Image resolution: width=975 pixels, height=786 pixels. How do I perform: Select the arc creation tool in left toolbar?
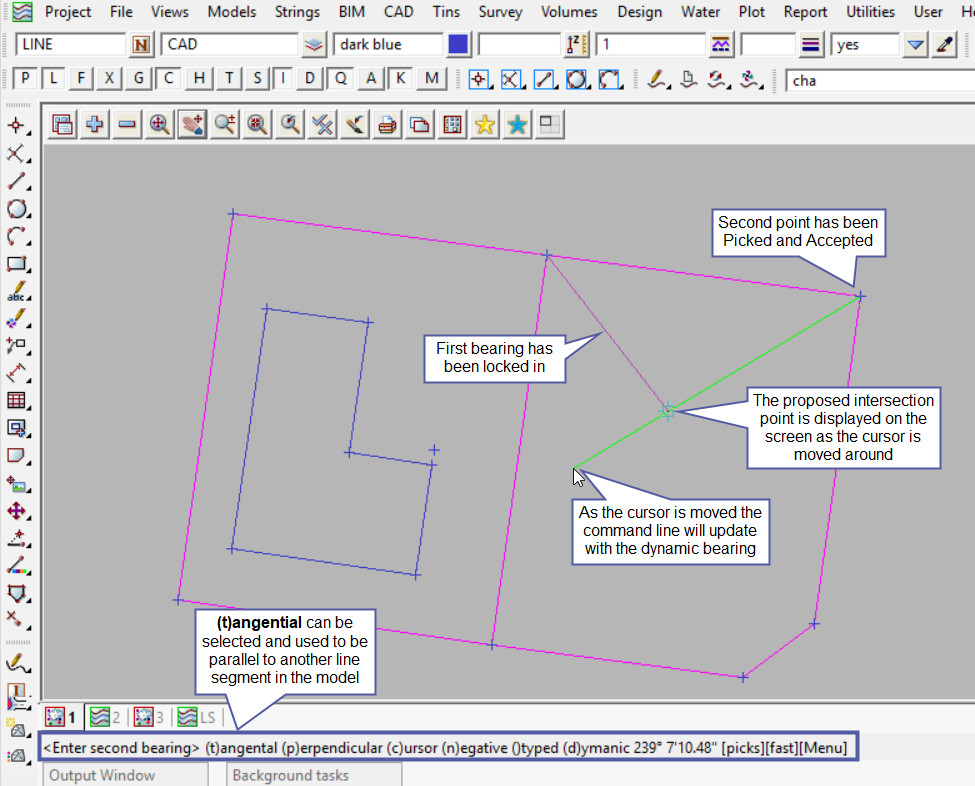pyautogui.click(x=16, y=237)
